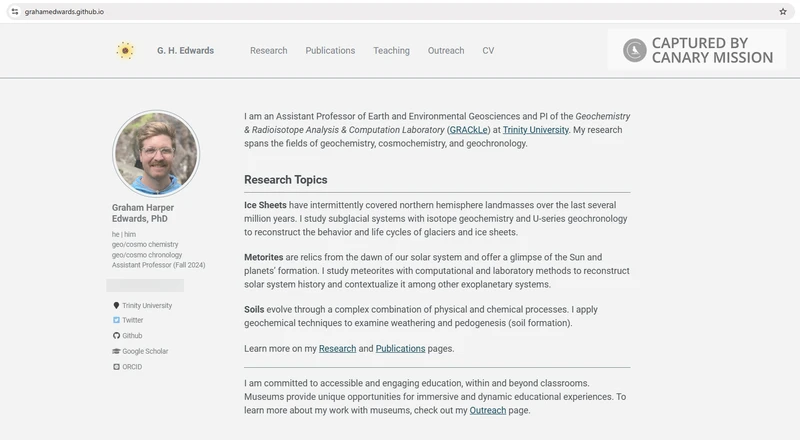Click the bold Ice Sheets term
The width and height of the screenshot is (800, 440).
265,205
